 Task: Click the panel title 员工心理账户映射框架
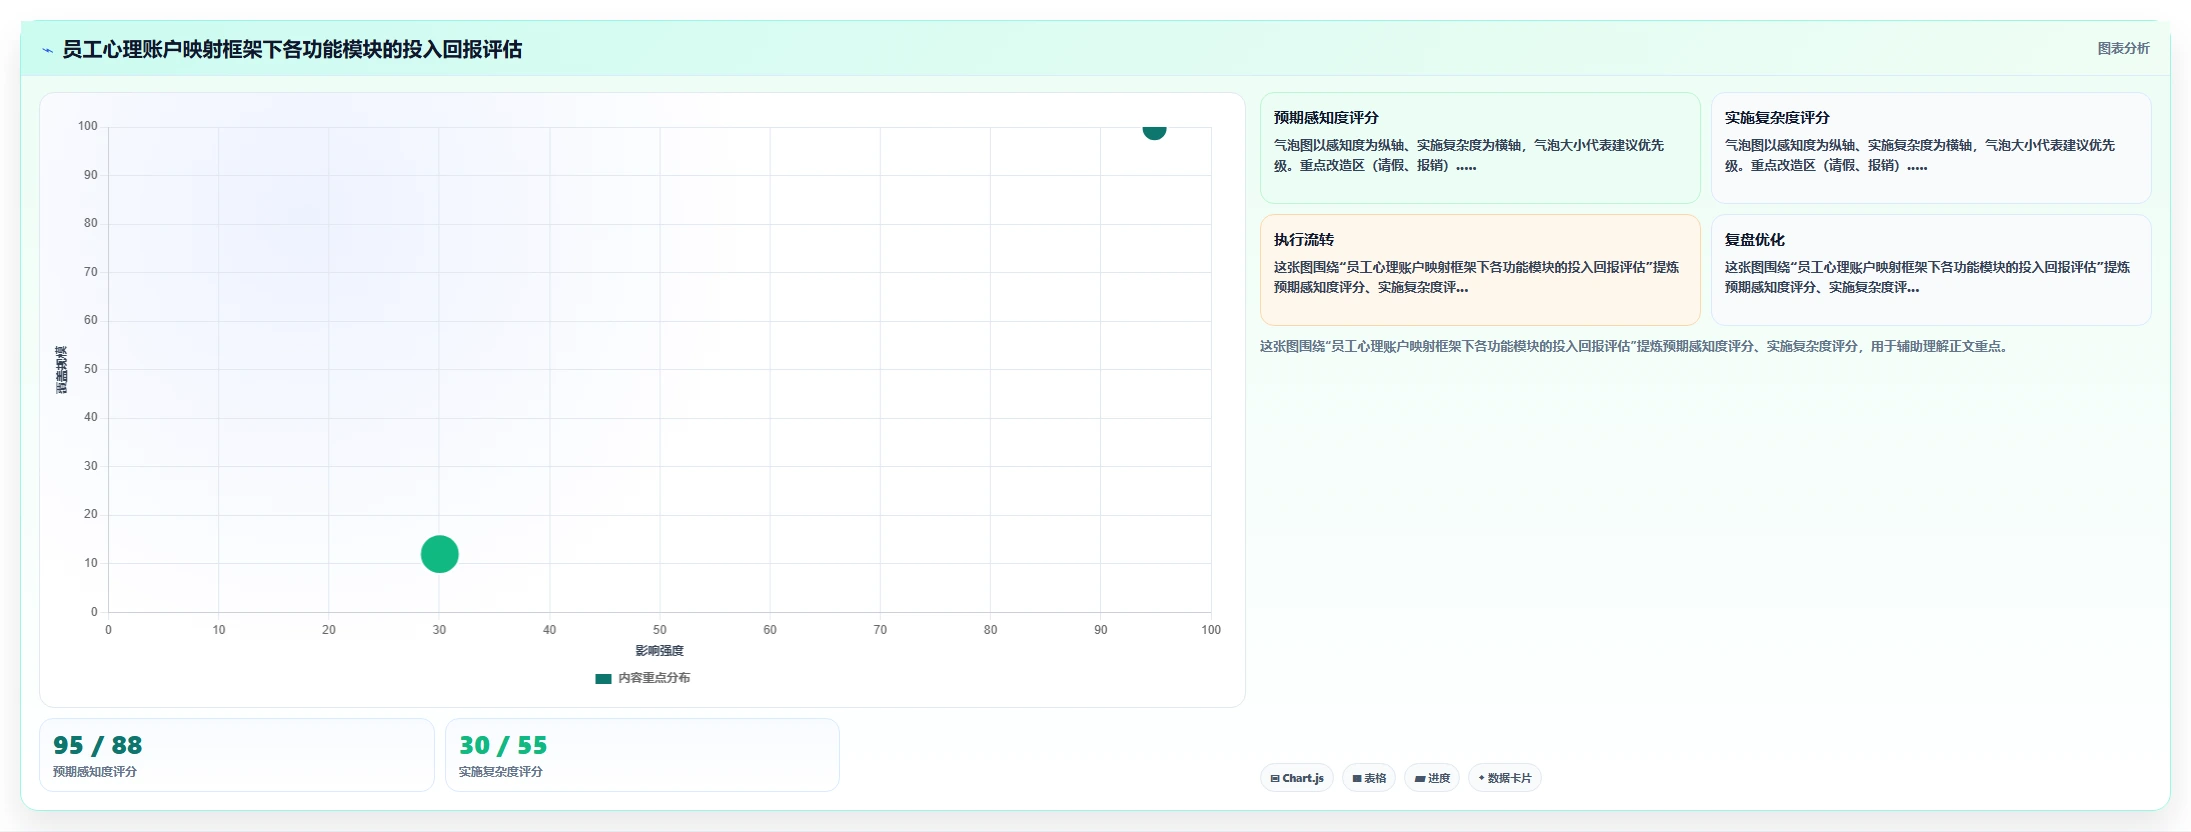(292, 50)
